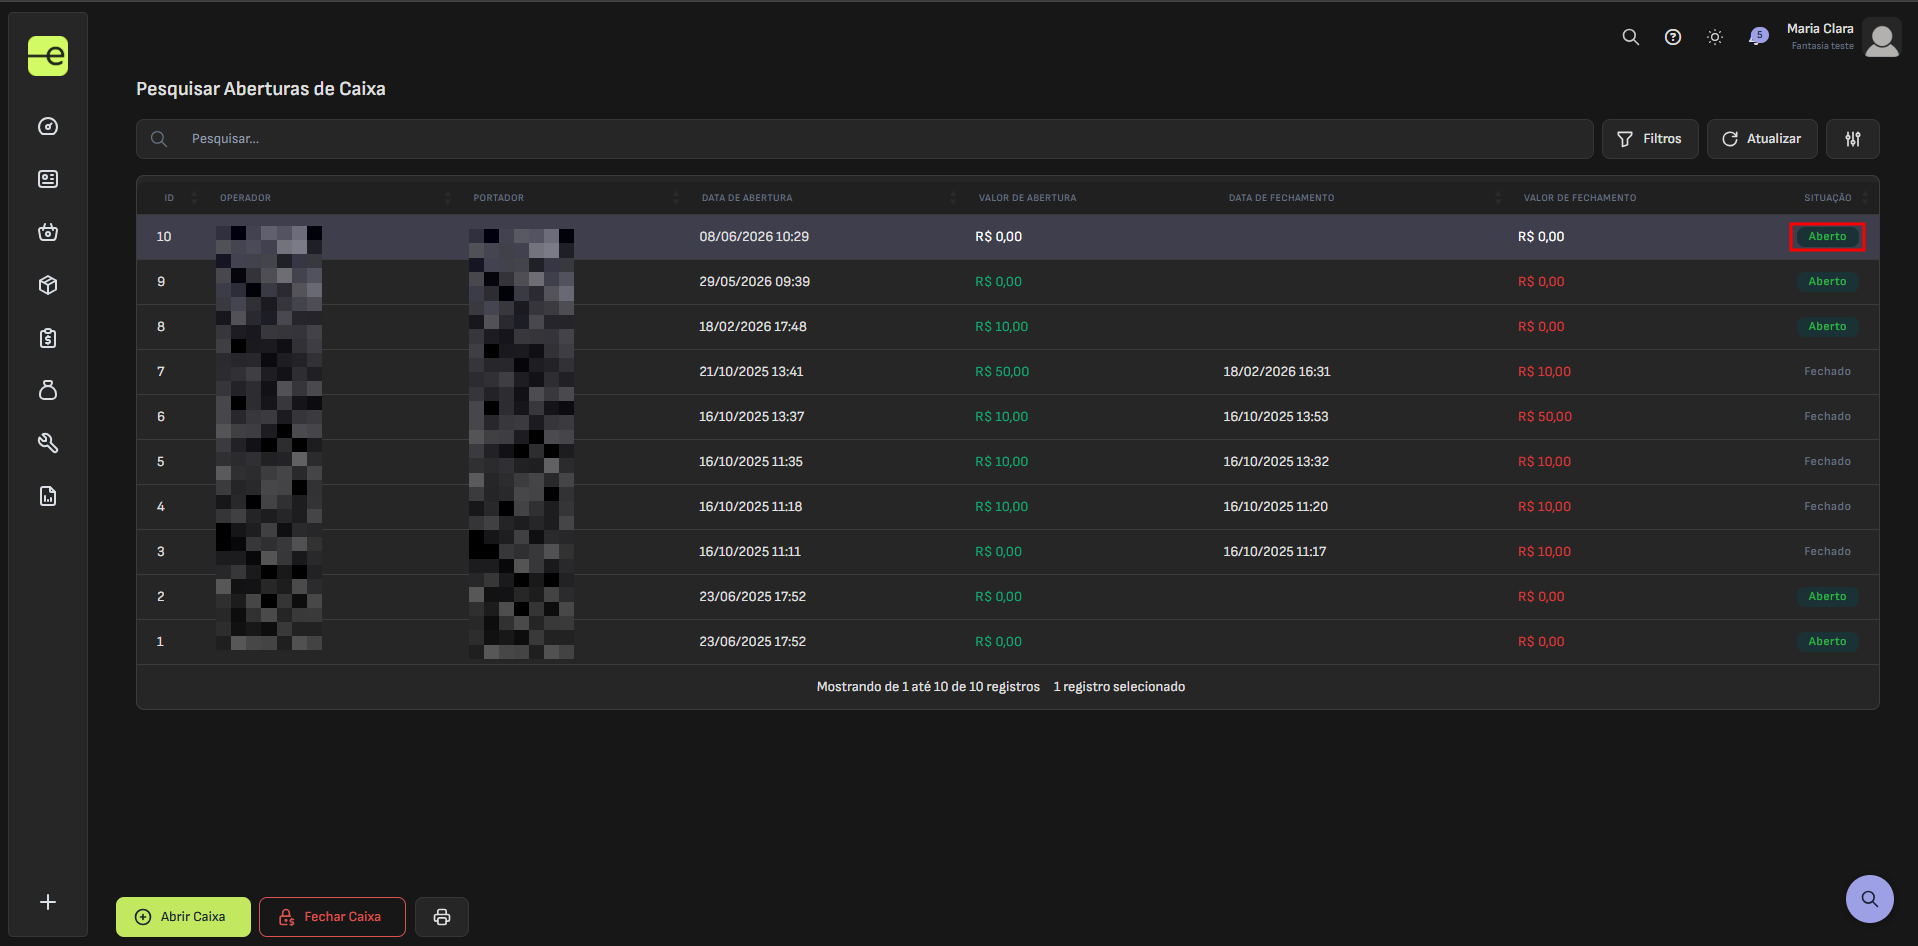Click Pesquisar Aberturas de Caixa title
1918x946 pixels.
point(261,89)
